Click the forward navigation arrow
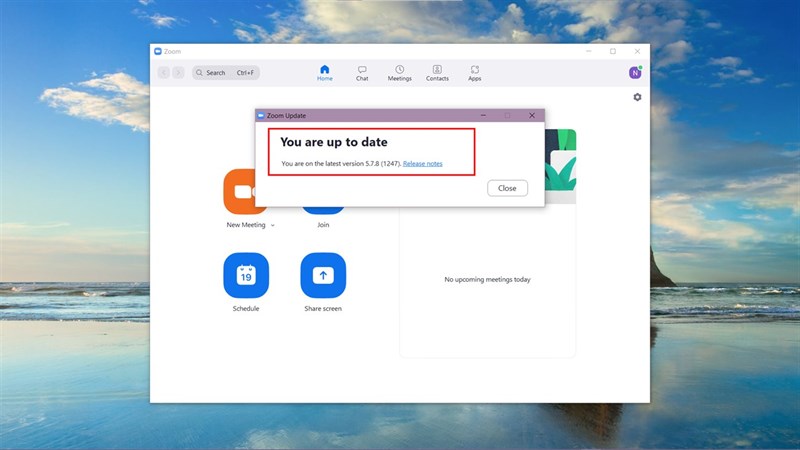Image resolution: width=800 pixels, height=450 pixels. click(178, 72)
